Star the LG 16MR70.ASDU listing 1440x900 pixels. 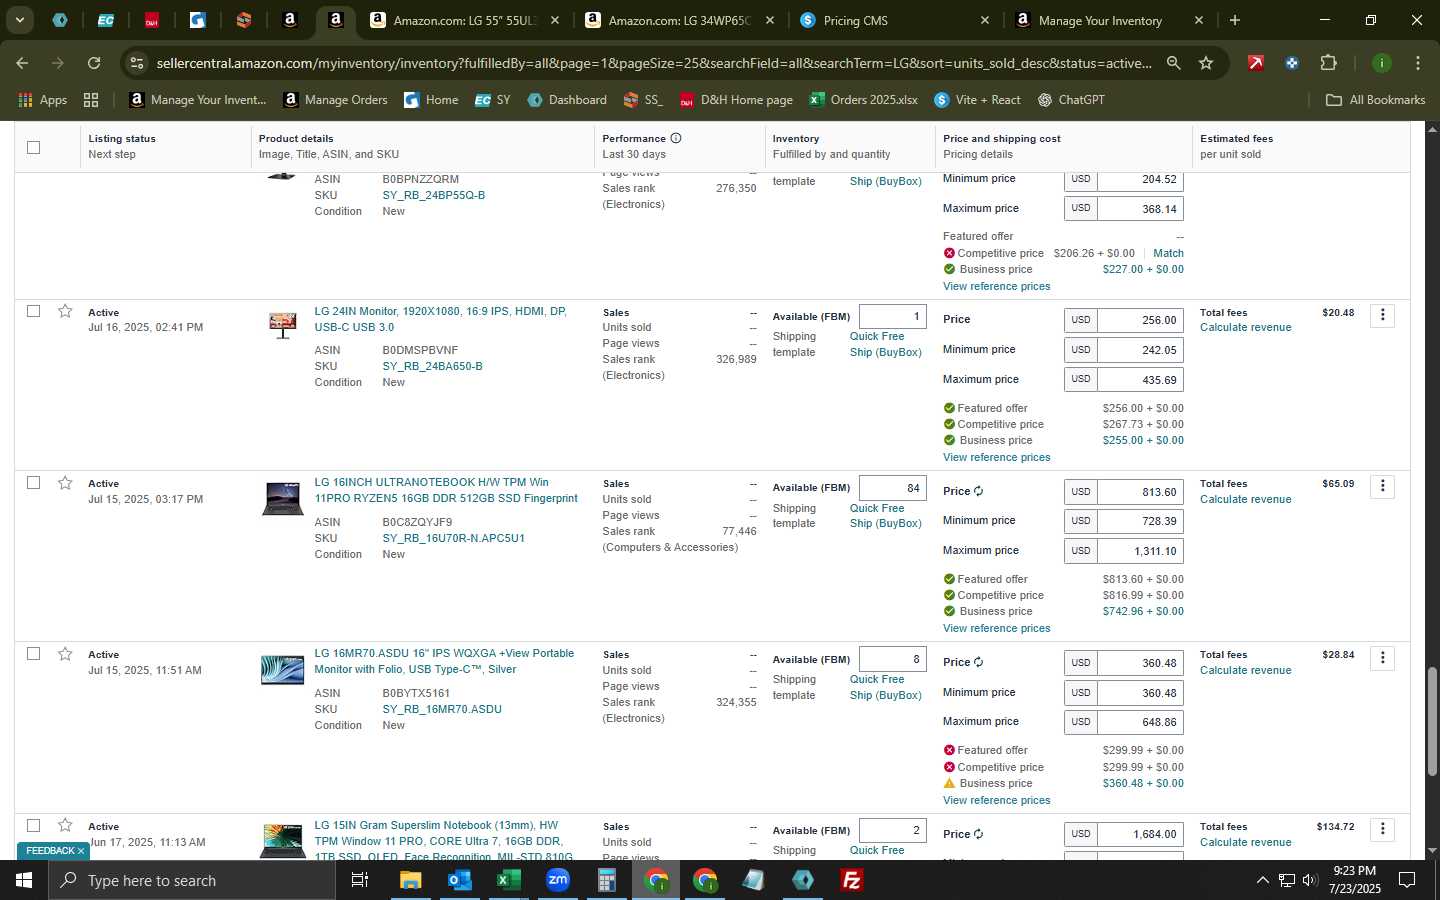pyautogui.click(x=65, y=654)
